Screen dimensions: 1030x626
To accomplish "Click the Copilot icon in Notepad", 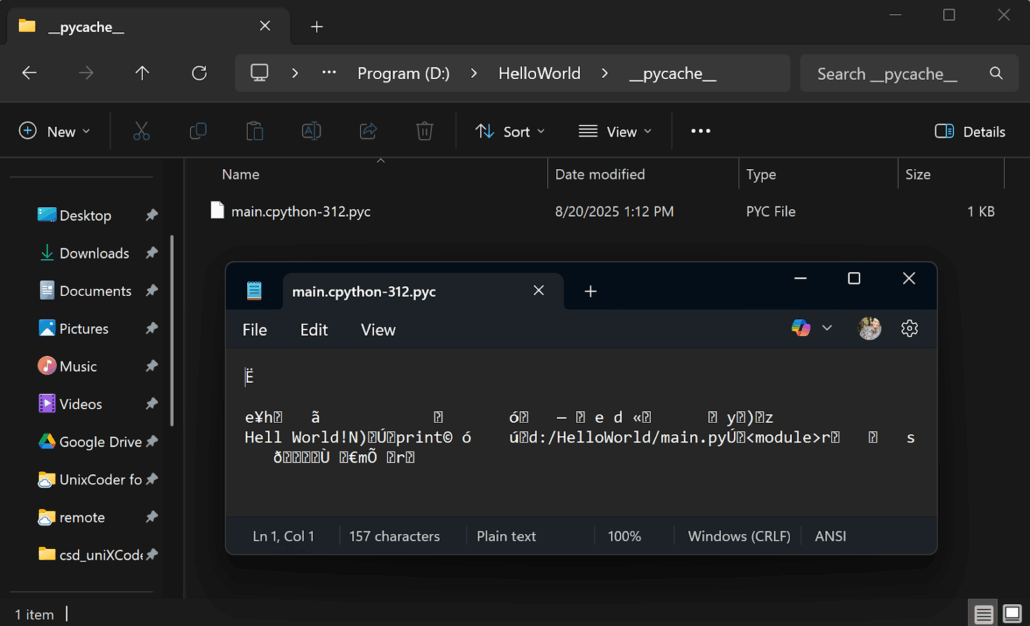I will tap(801, 328).
